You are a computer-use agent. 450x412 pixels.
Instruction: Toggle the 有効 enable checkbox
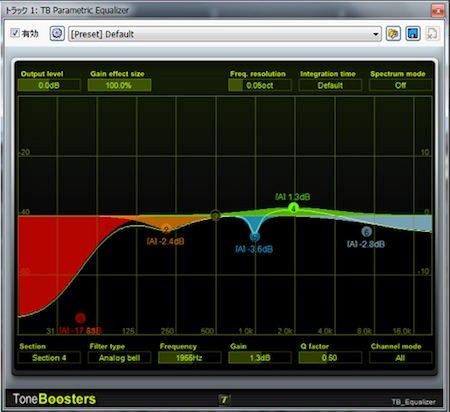15,33
